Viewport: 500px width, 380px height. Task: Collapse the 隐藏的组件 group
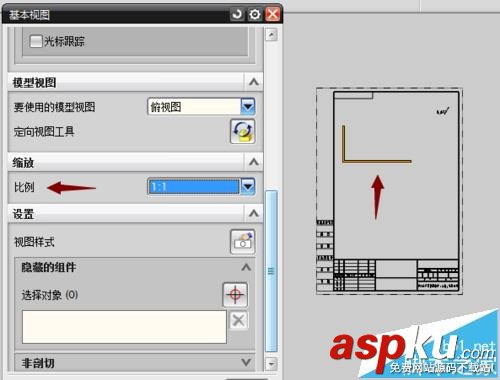coord(246,267)
